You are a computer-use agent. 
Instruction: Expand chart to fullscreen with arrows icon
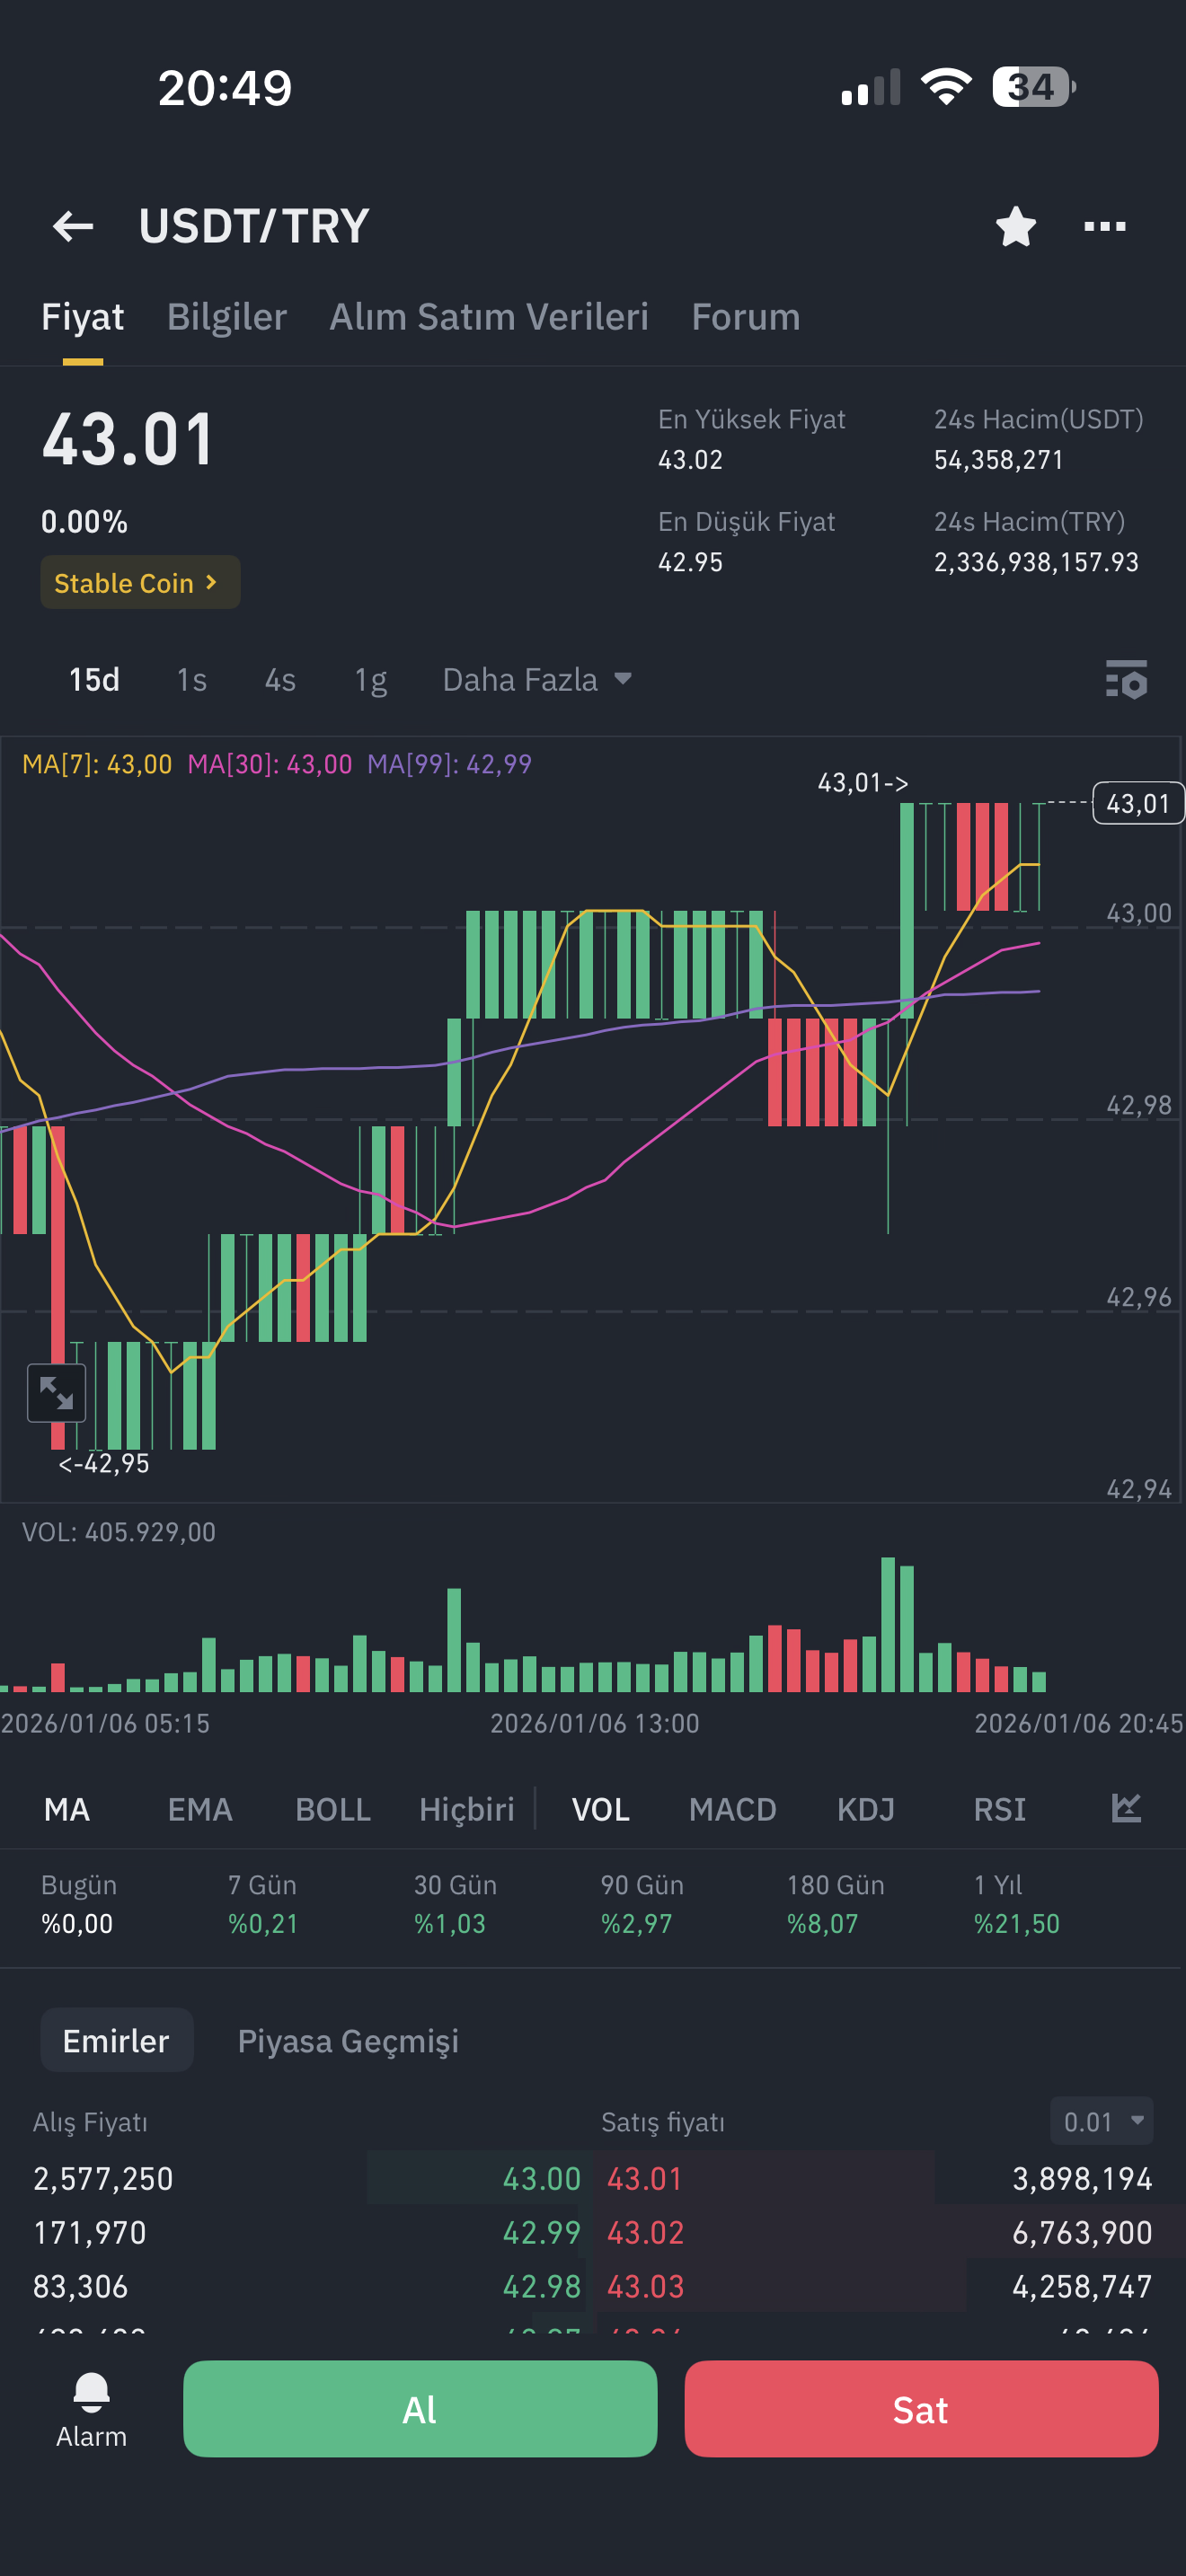point(56,1392)
